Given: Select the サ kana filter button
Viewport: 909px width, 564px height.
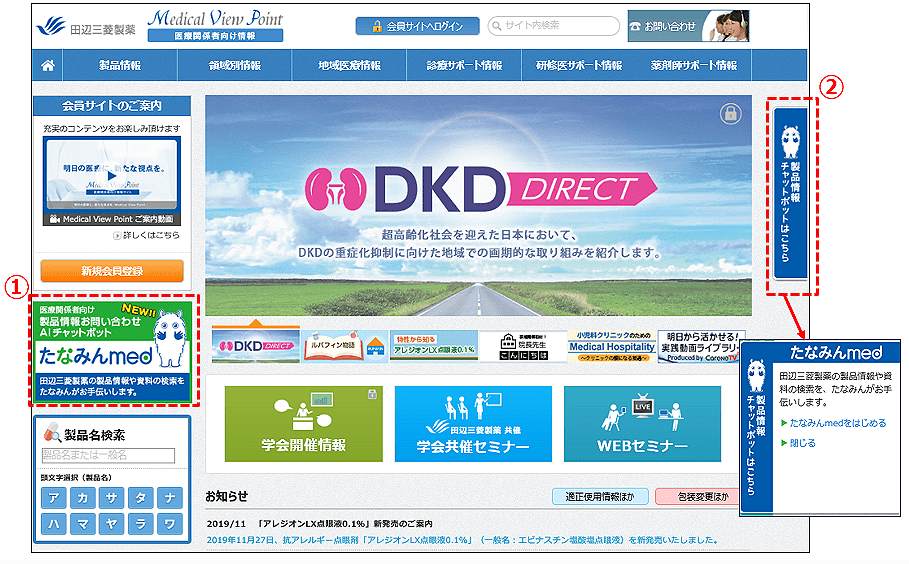Looking at the screenshot, I should 112,498.
